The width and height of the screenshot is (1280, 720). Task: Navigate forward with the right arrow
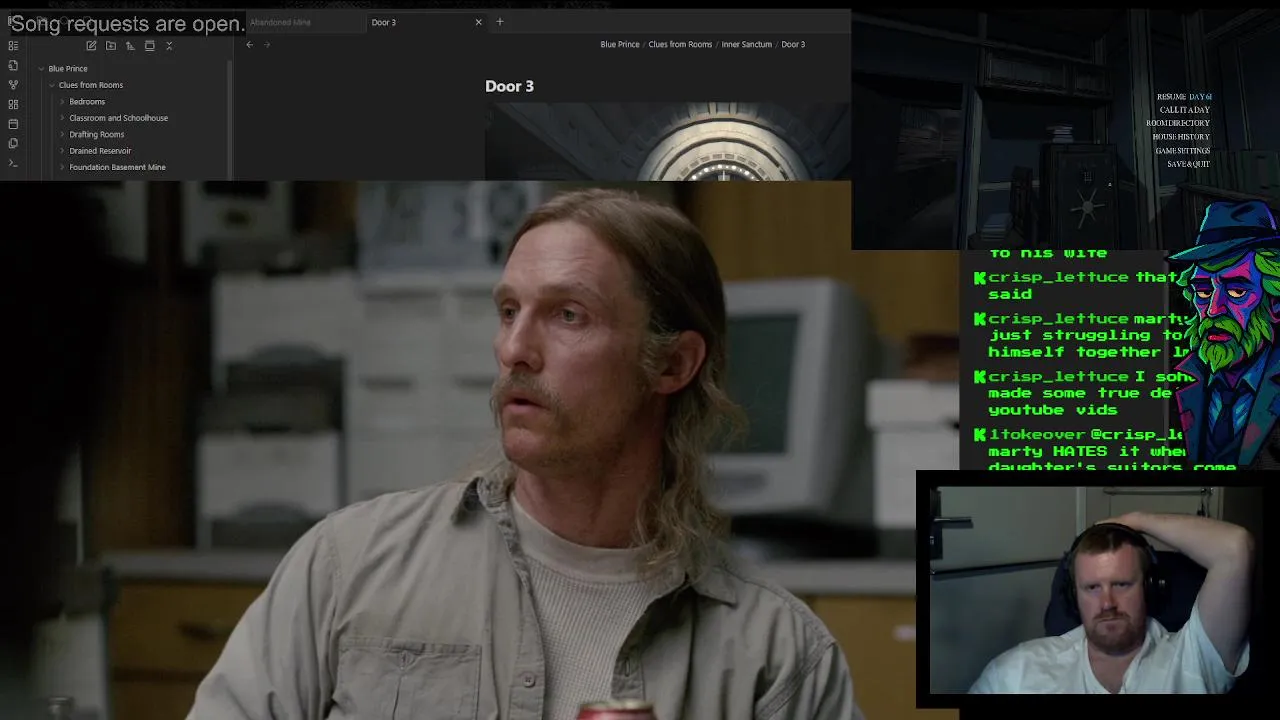click(267, 45)
